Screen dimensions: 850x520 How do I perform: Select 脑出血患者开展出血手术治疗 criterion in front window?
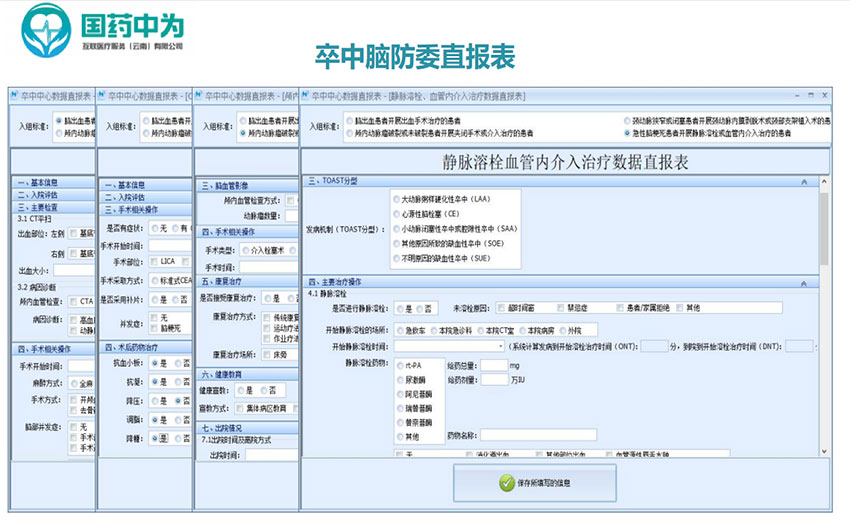click(x=350, y=120)
